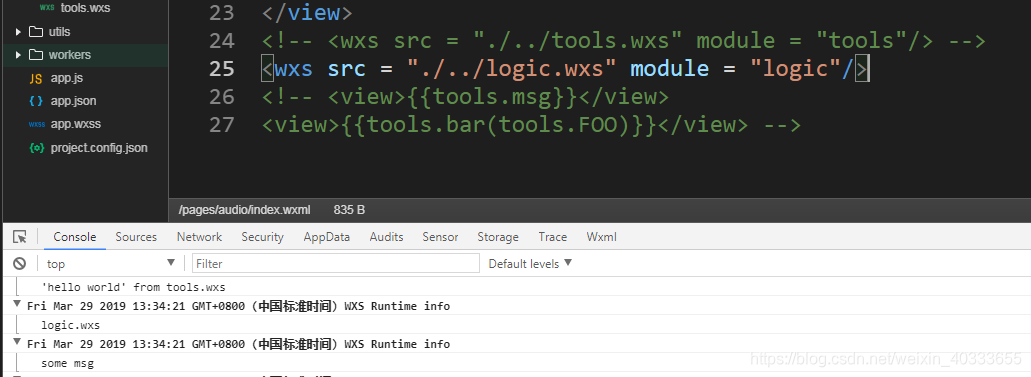Click the 'hello world' from tools.wxs log line
This screenshot has width=1031, height=377.
click(133, 287)
